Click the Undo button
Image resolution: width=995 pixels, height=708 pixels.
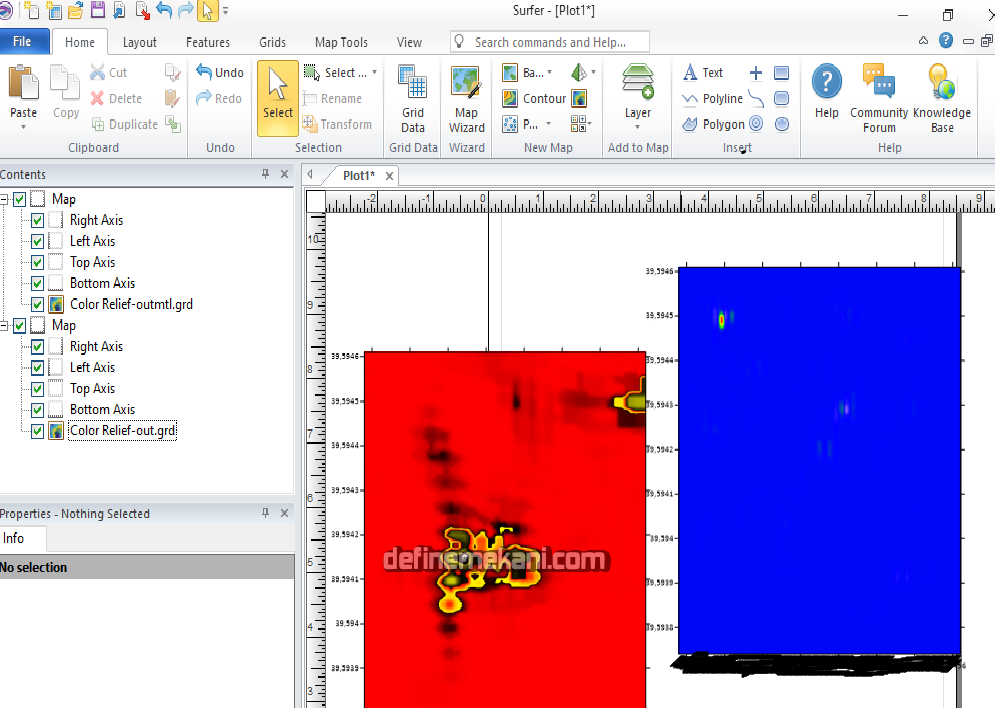coord(219,73)
